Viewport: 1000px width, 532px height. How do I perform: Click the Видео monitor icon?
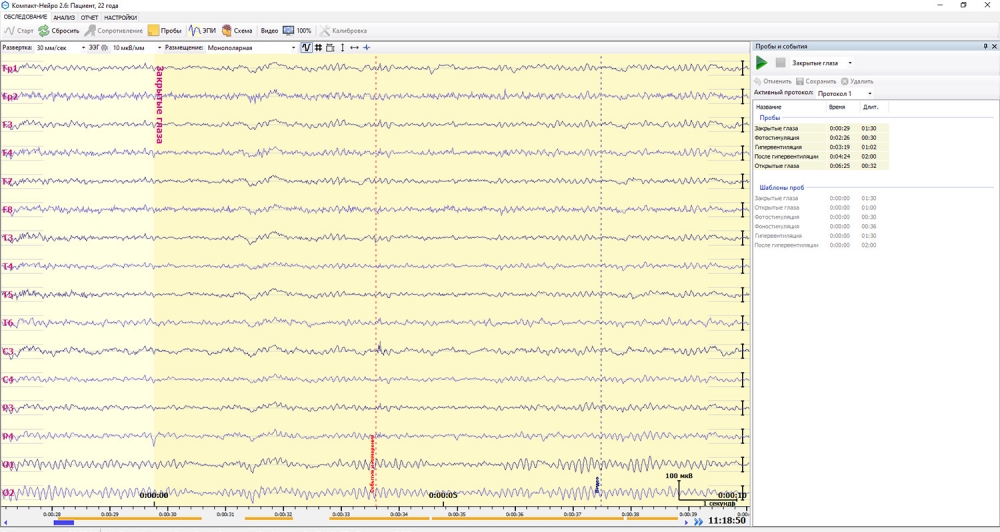coord(288,31)
